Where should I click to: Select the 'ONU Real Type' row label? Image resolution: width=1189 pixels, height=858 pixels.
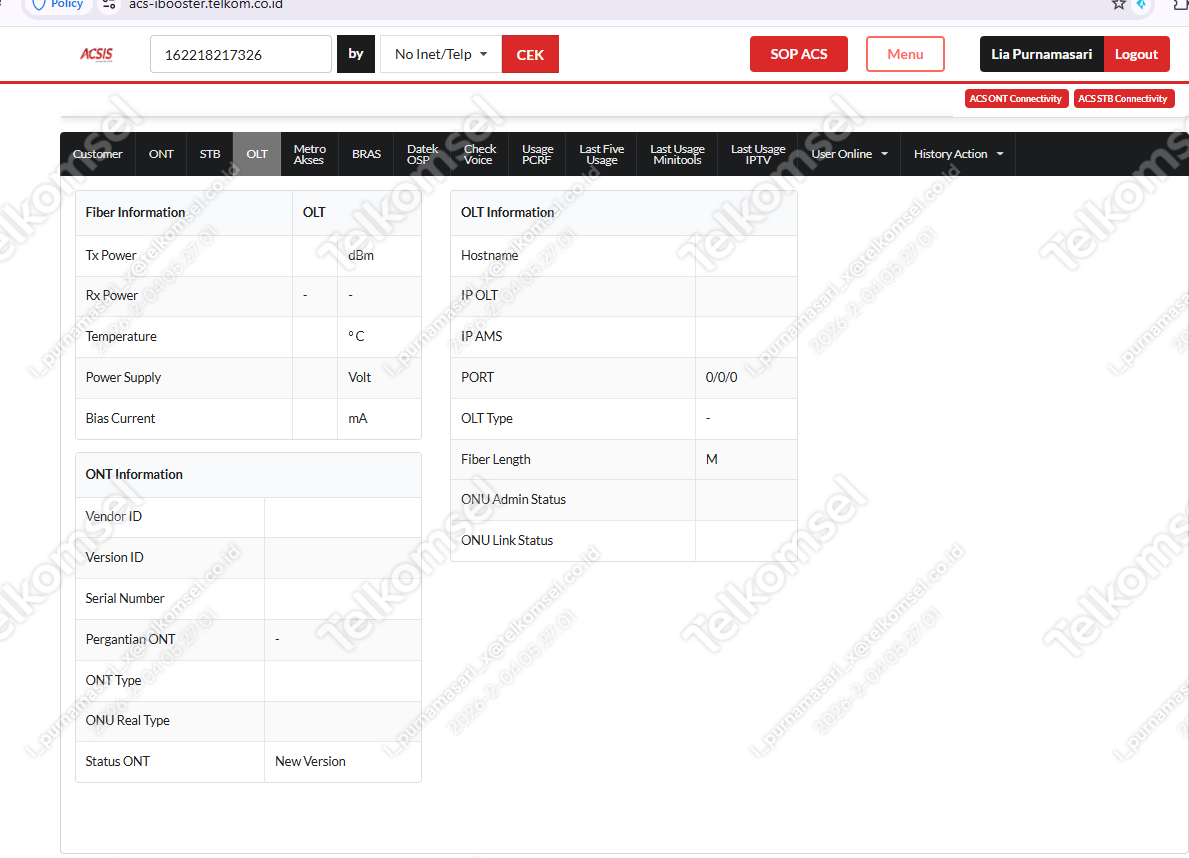[x=127, y=720]
